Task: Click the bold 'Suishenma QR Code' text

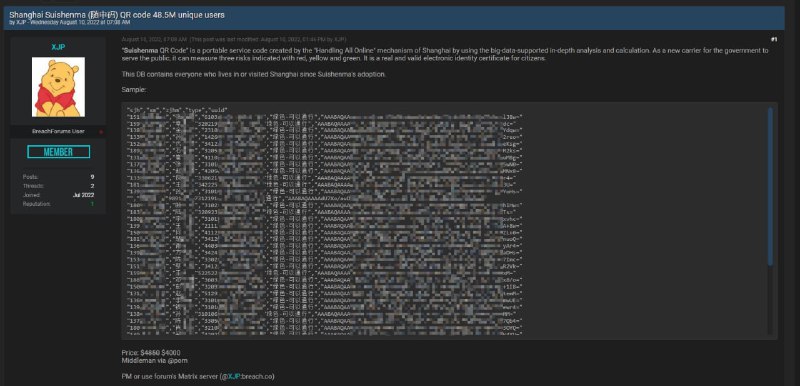Action: tap(156, 51)
